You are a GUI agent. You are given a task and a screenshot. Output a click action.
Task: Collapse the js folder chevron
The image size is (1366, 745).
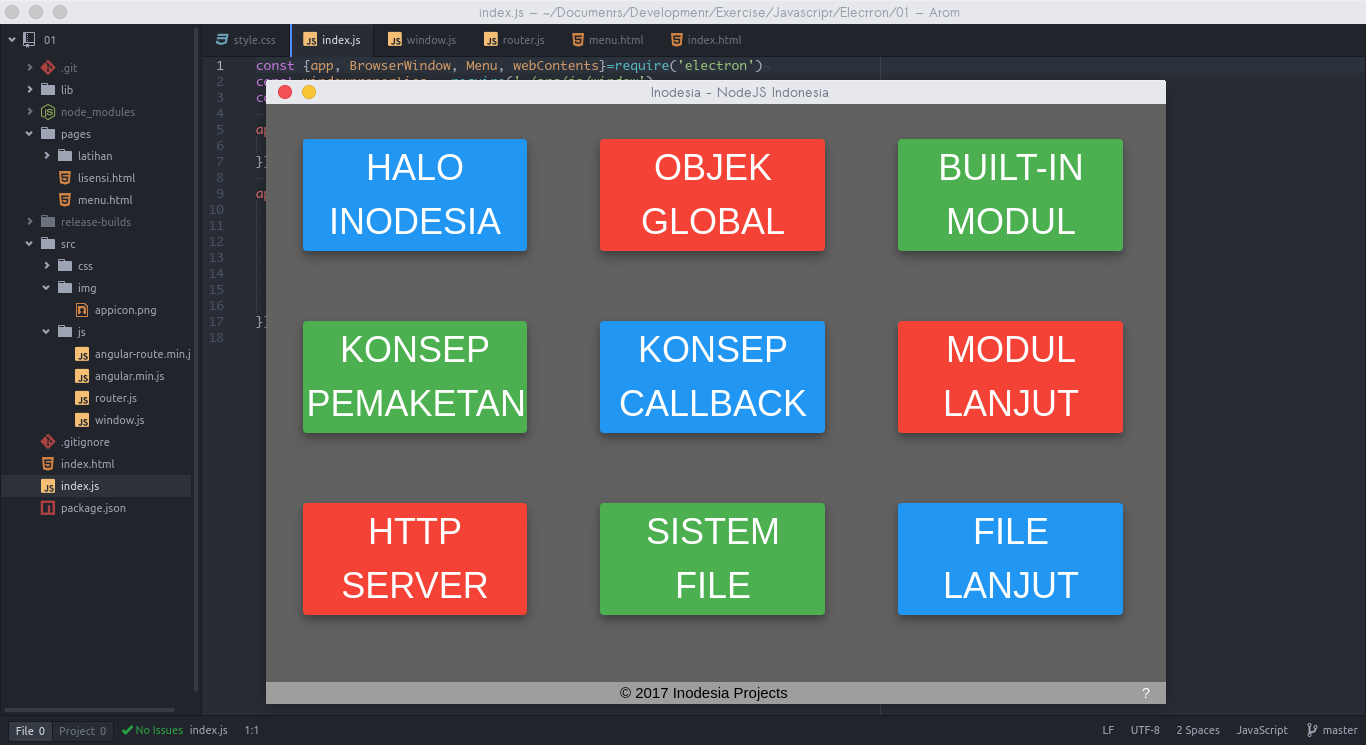(x=47, y=332)
